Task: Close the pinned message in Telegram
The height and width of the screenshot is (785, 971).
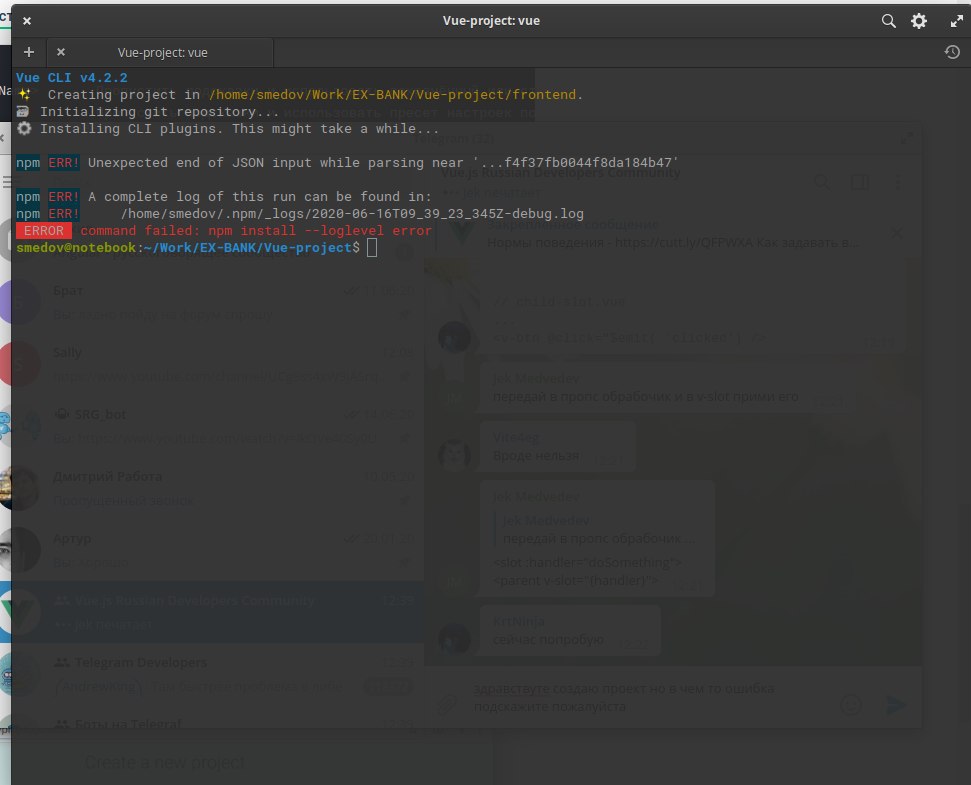Action: click(896, 233)
